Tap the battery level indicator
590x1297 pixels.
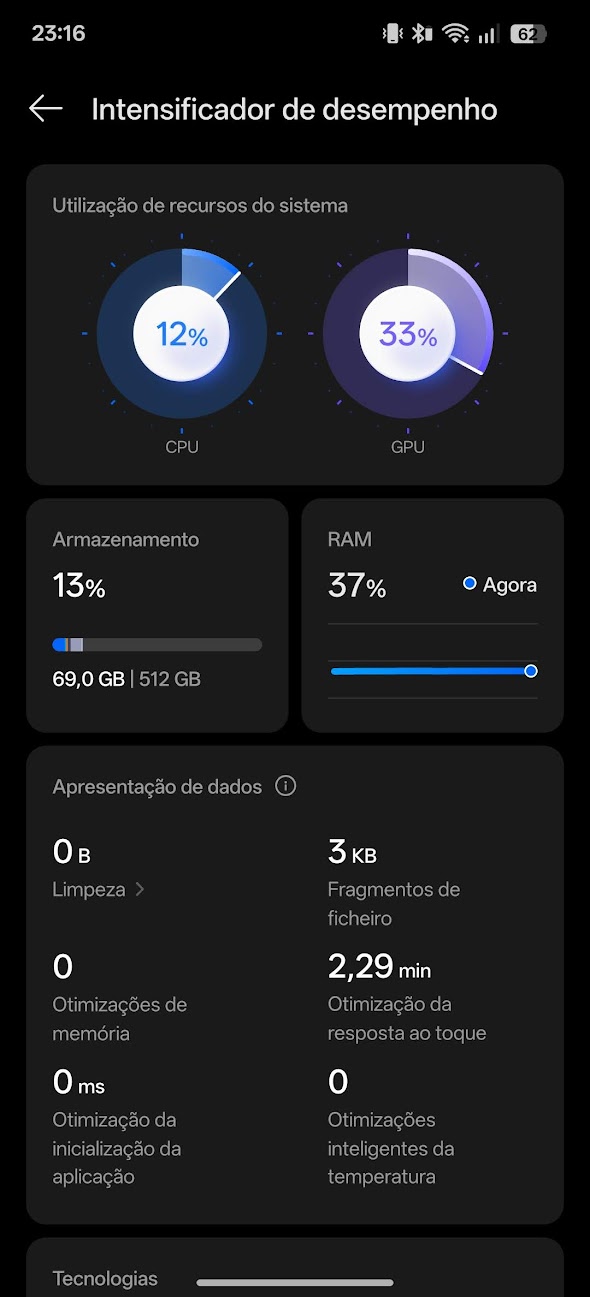click(528, 33)
